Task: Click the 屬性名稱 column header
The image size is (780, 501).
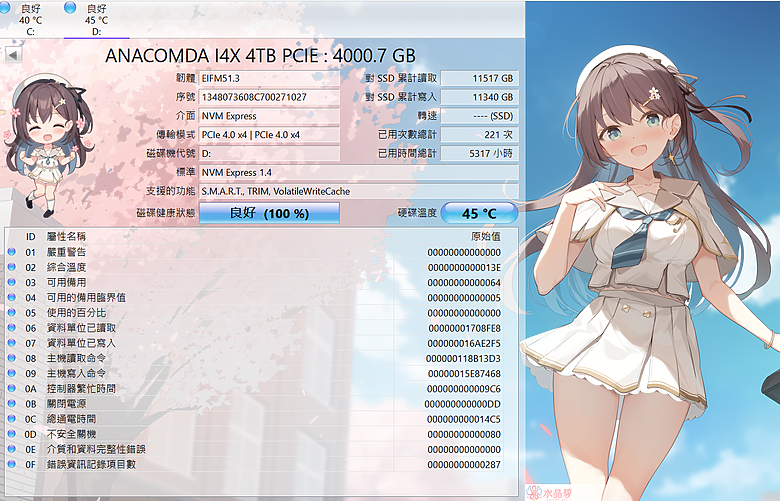Action: point(66,237)
